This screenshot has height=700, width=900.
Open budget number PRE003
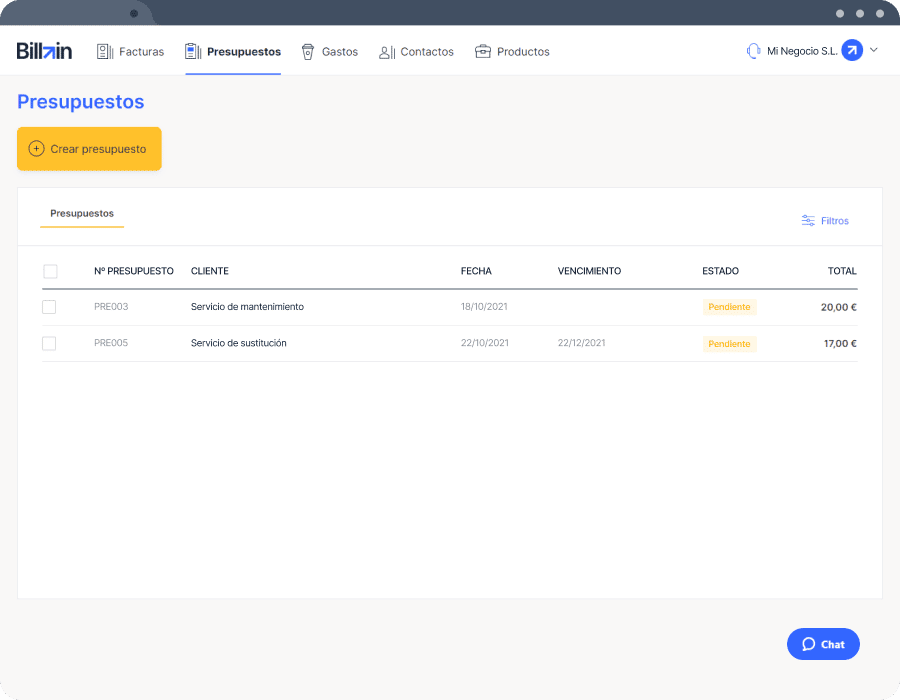(111, 306)
